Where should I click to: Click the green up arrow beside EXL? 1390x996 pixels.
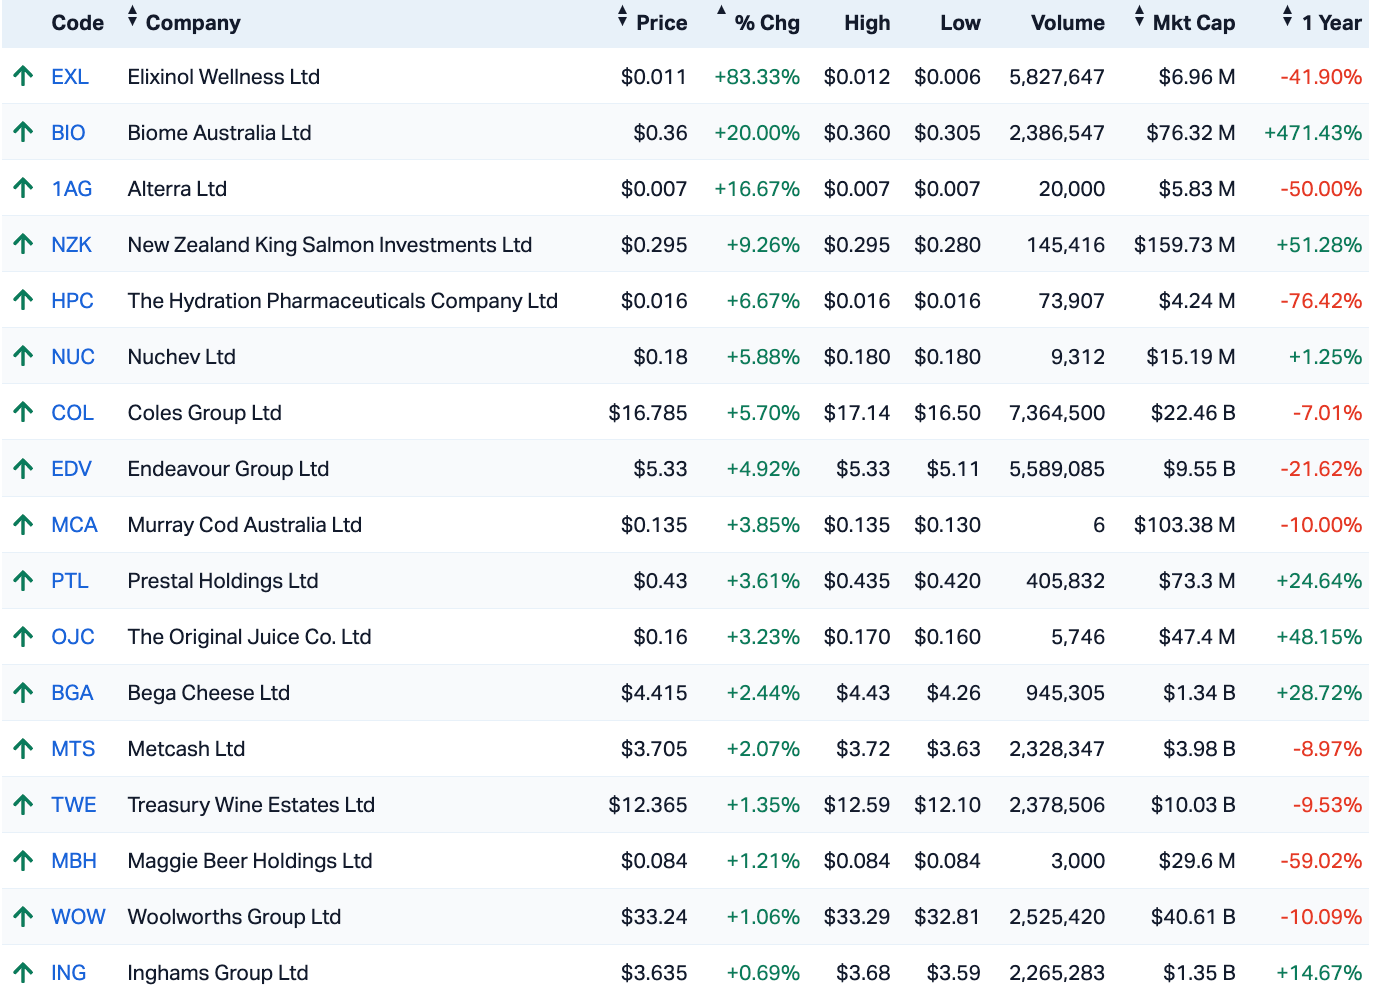(x=23, y=76)
